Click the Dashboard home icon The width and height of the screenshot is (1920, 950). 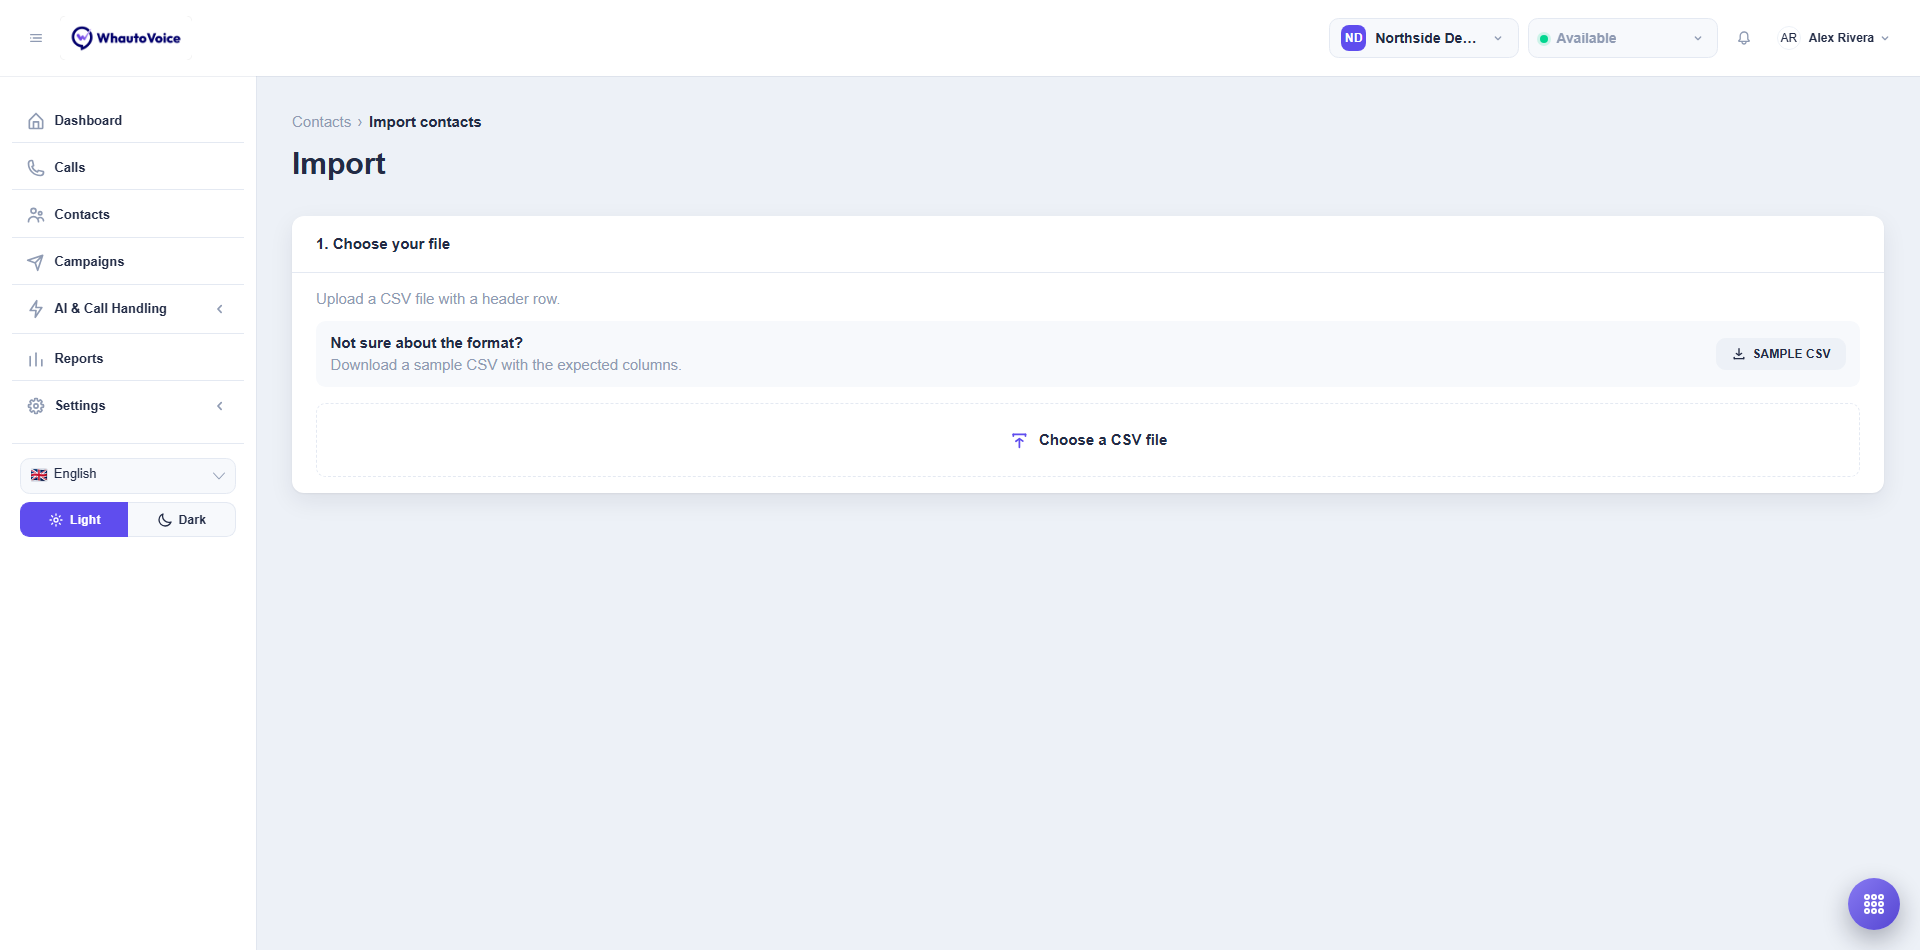pos(36,121)
